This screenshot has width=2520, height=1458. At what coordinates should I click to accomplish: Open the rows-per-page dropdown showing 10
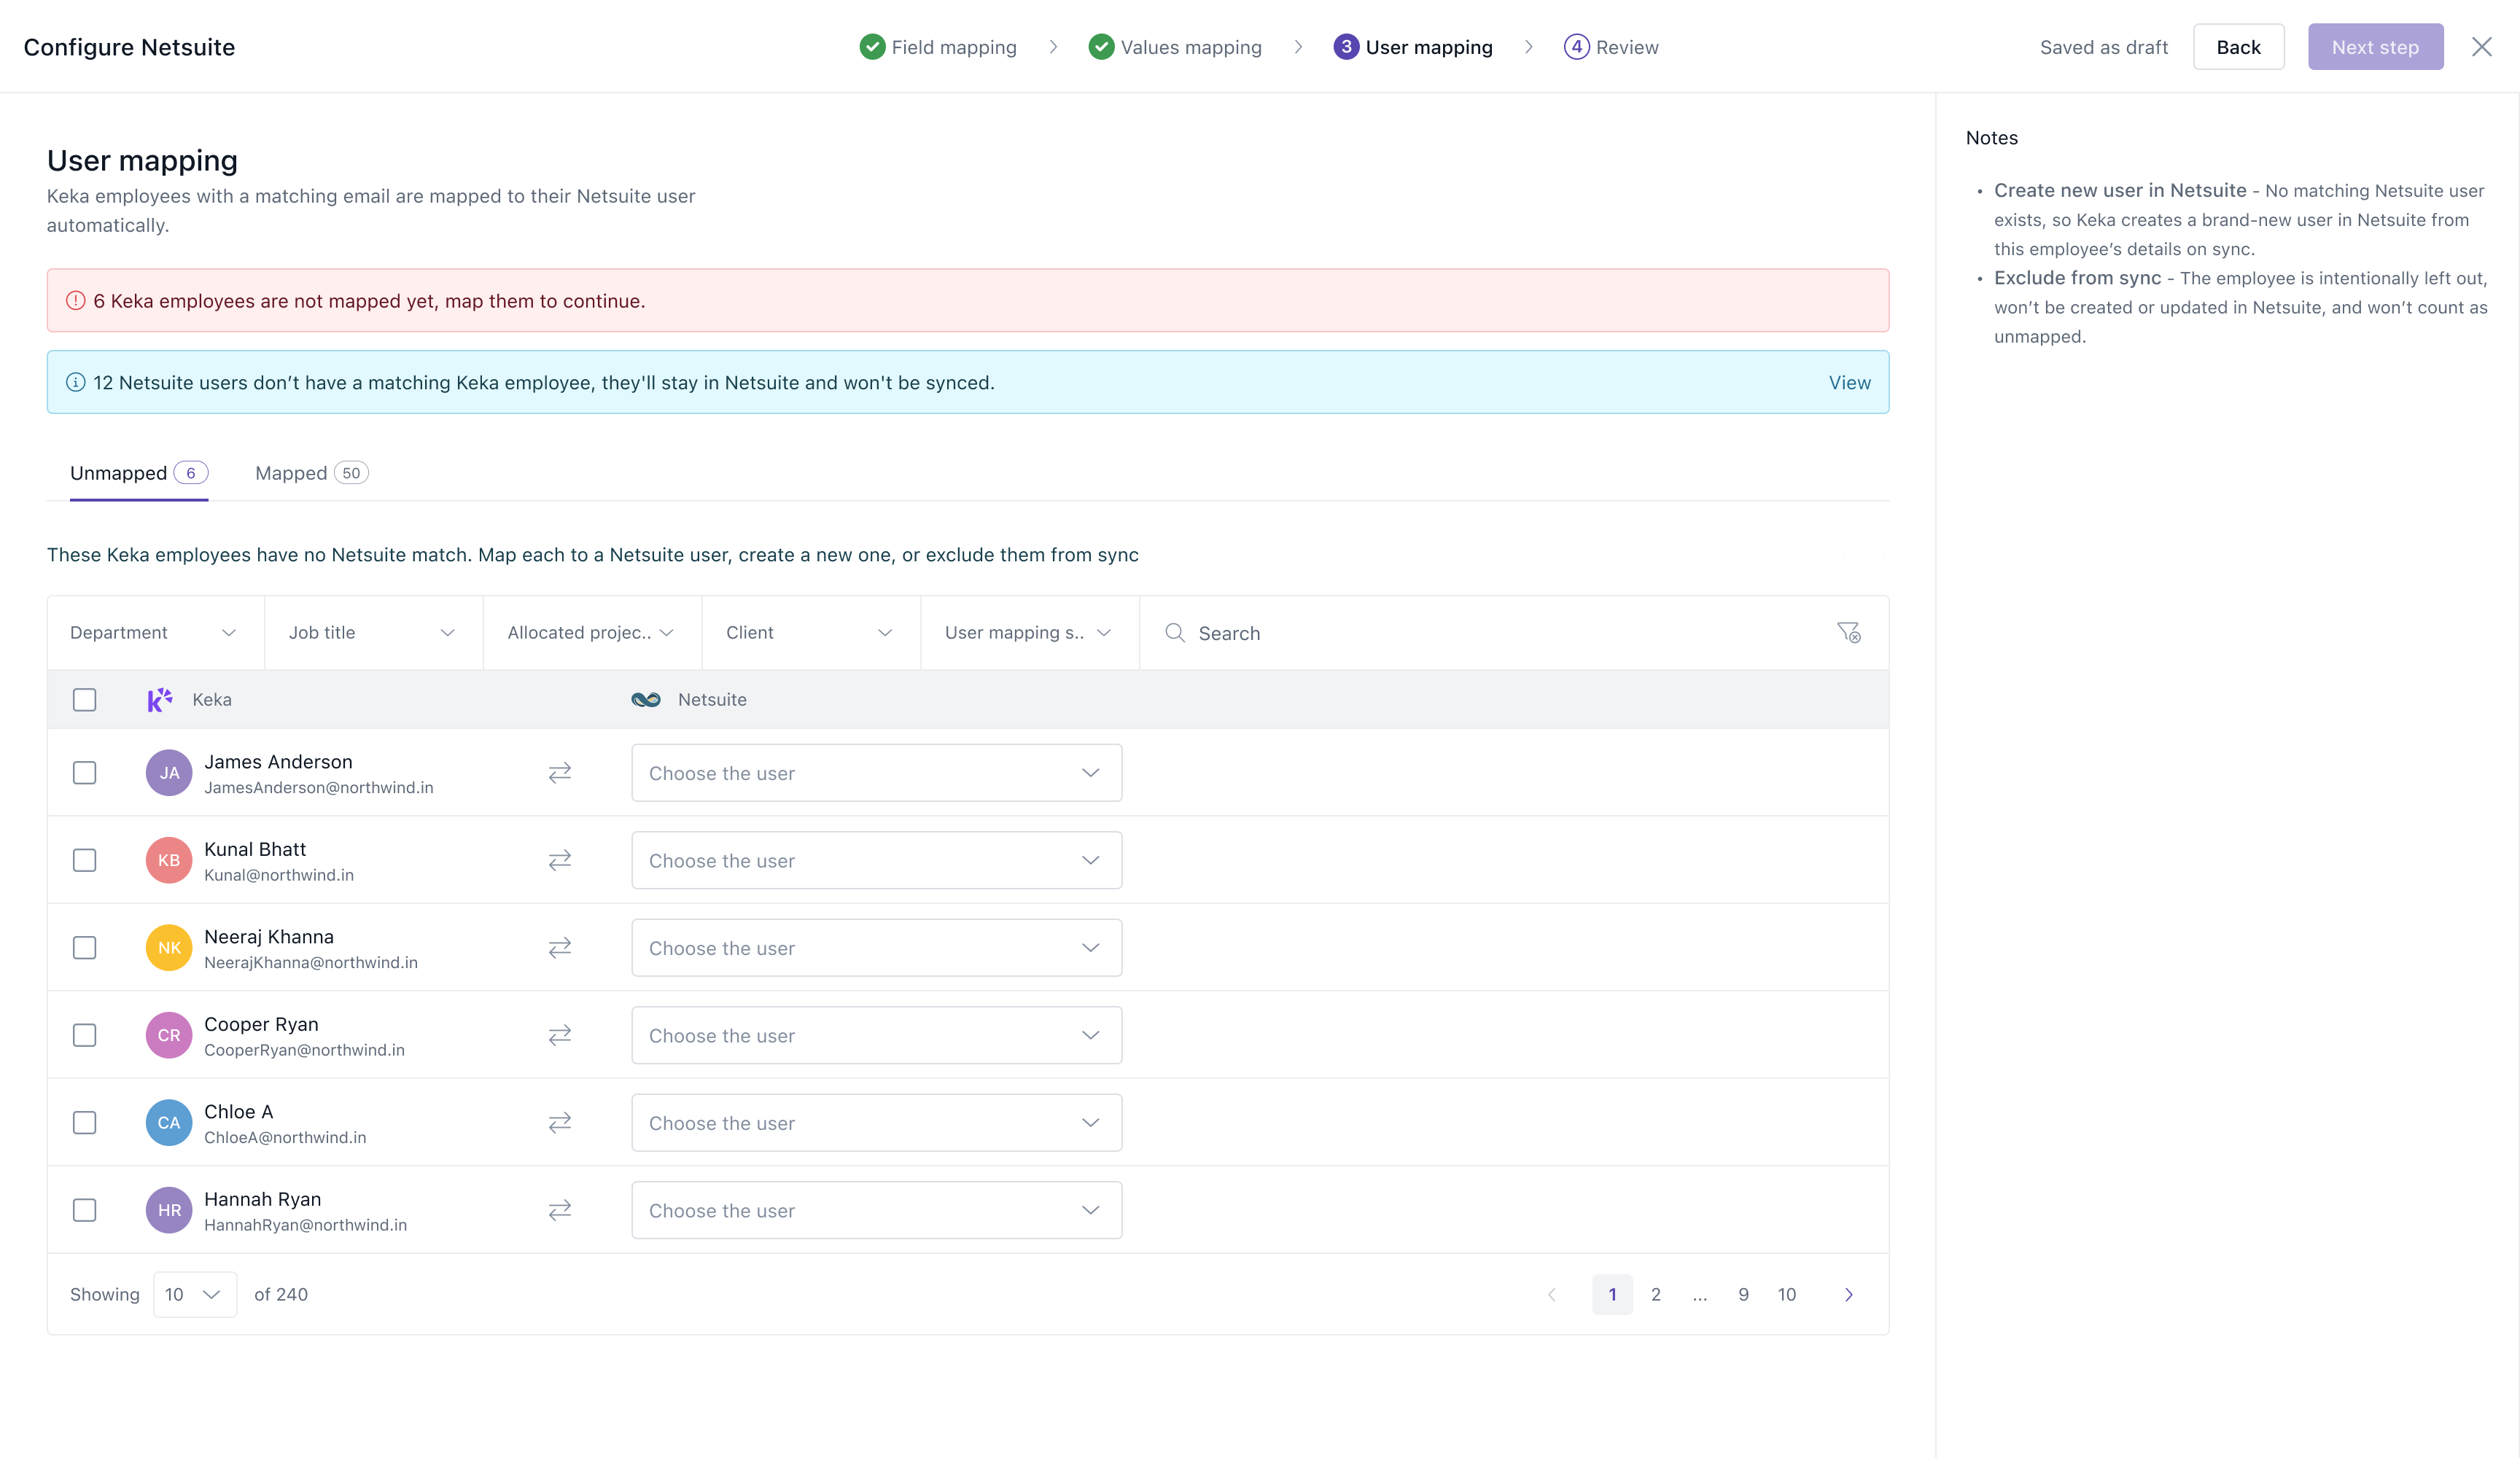pos(195,1294)
